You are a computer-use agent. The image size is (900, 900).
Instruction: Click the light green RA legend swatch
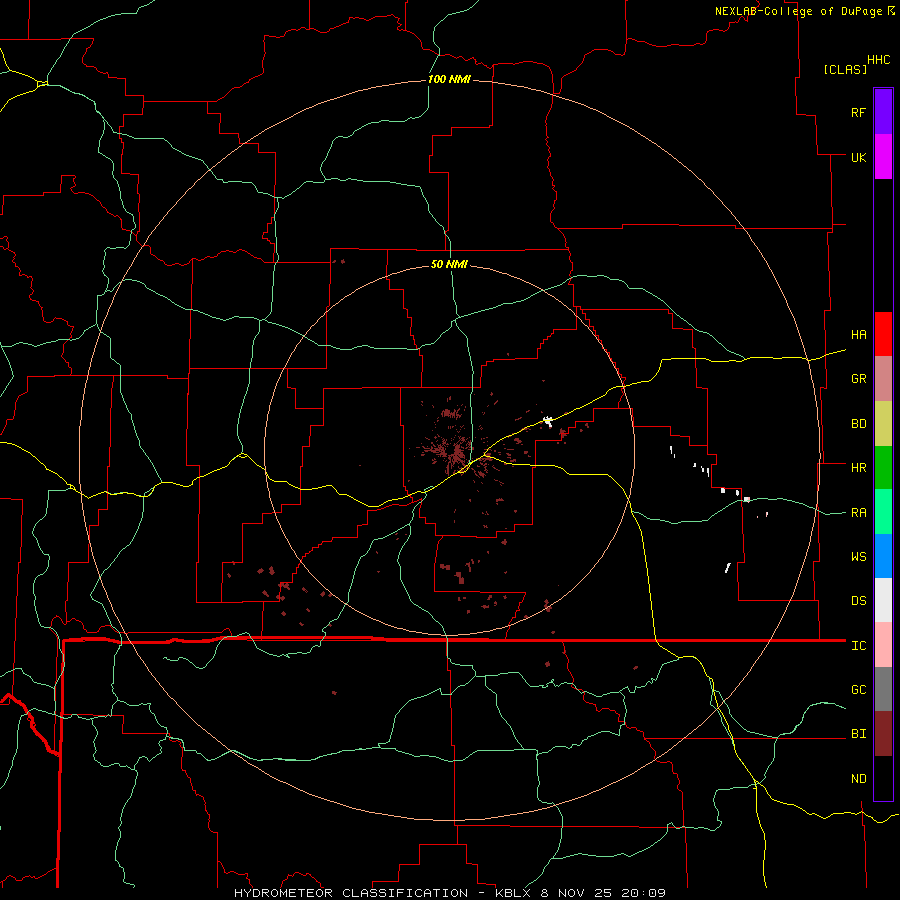tap(883, 512)
